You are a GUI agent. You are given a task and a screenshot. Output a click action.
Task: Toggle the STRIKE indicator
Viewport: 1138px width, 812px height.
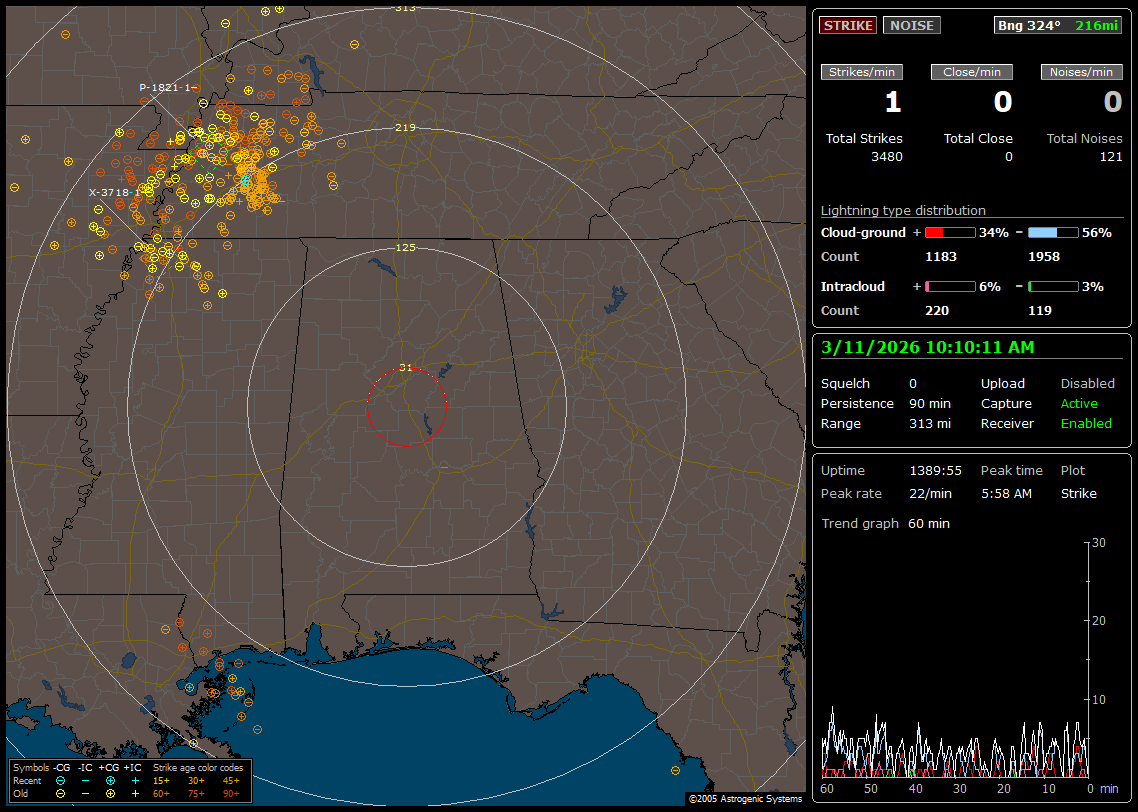pos(848,25)
